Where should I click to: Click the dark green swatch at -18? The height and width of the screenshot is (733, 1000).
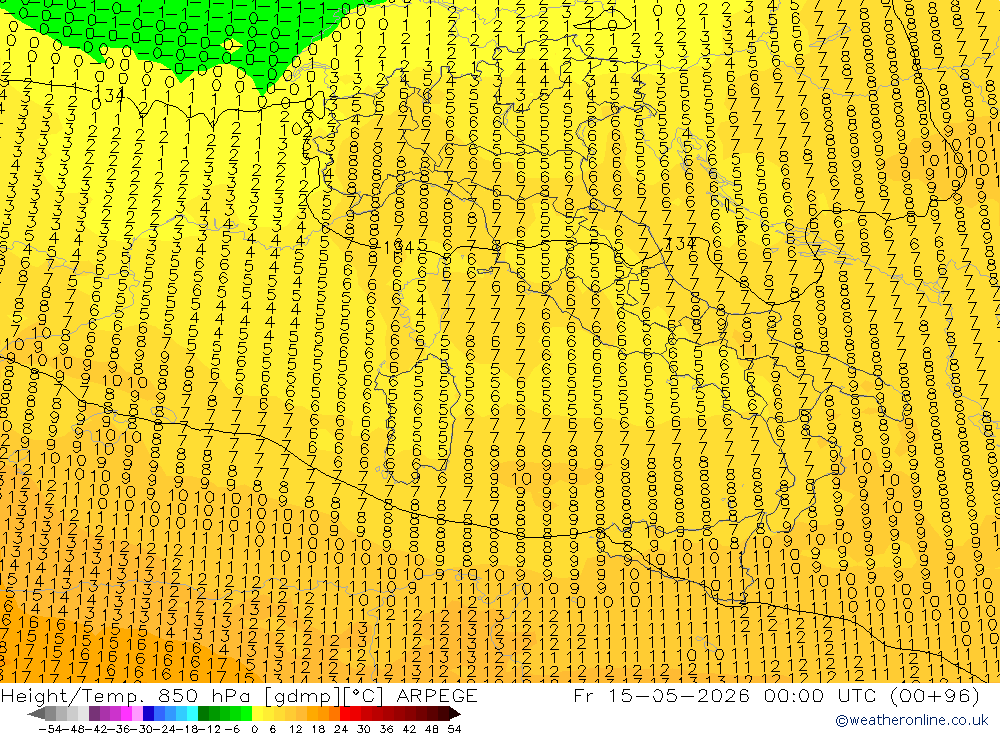tap(203, 713)
